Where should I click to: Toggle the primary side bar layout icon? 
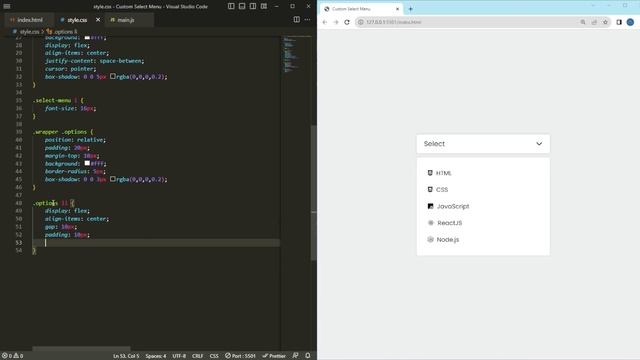231,6
